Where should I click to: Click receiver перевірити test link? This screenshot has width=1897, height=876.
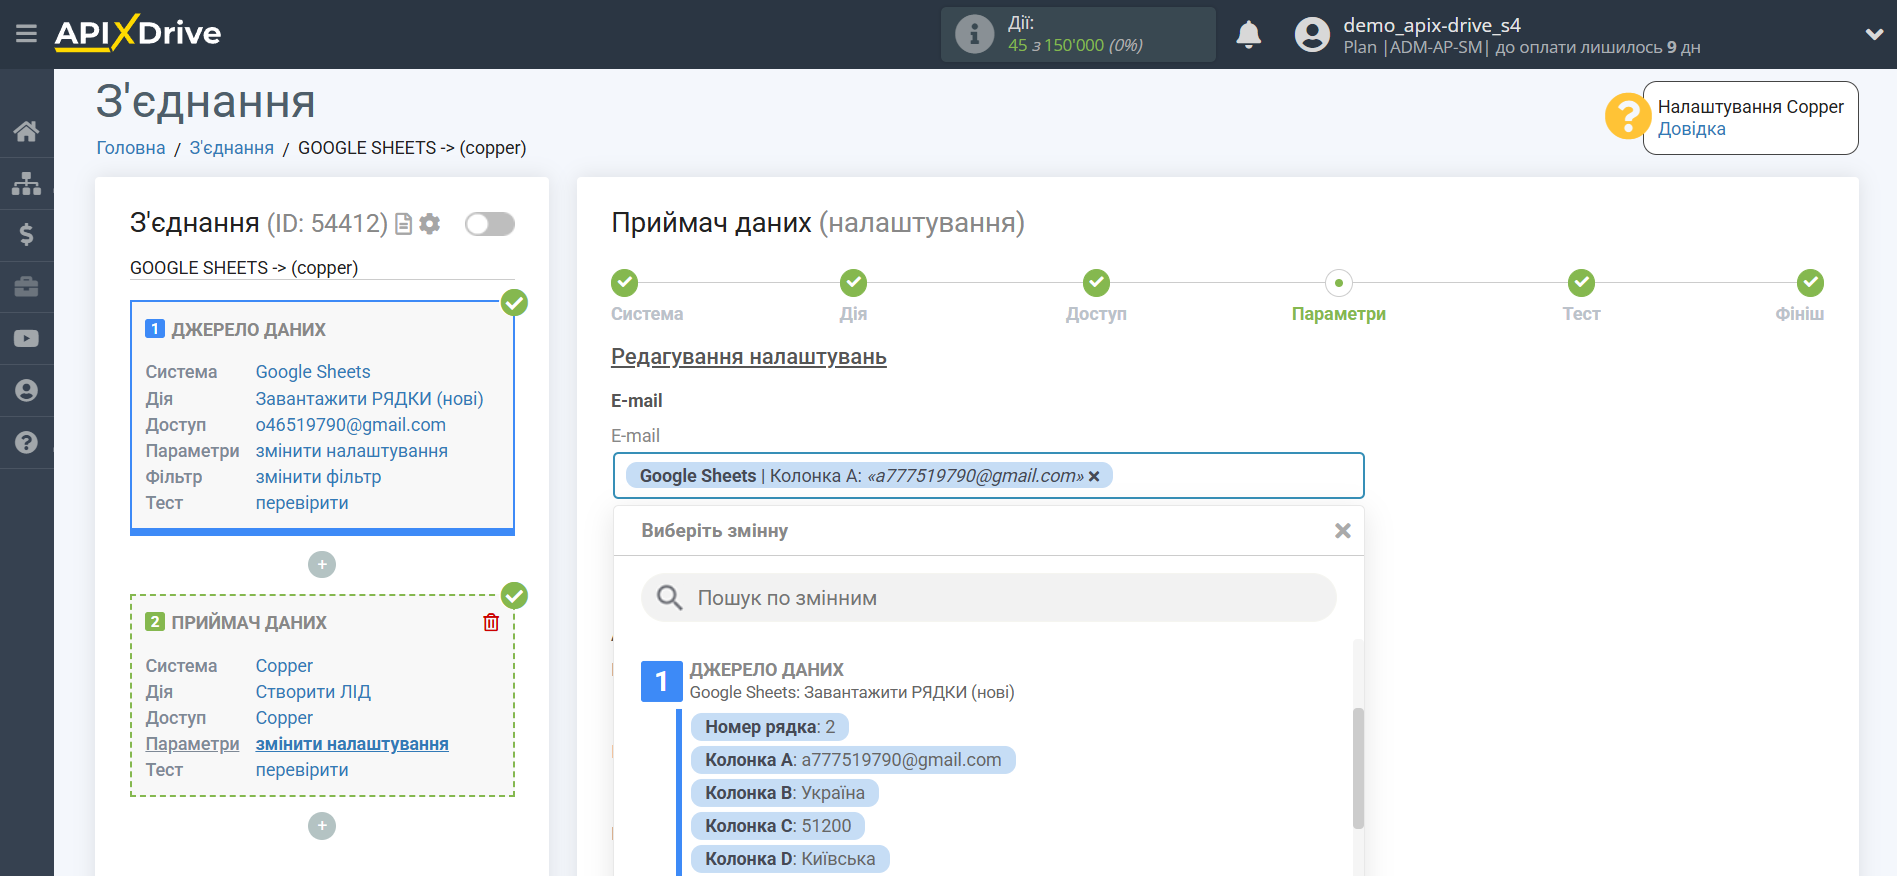pos(302,770)
